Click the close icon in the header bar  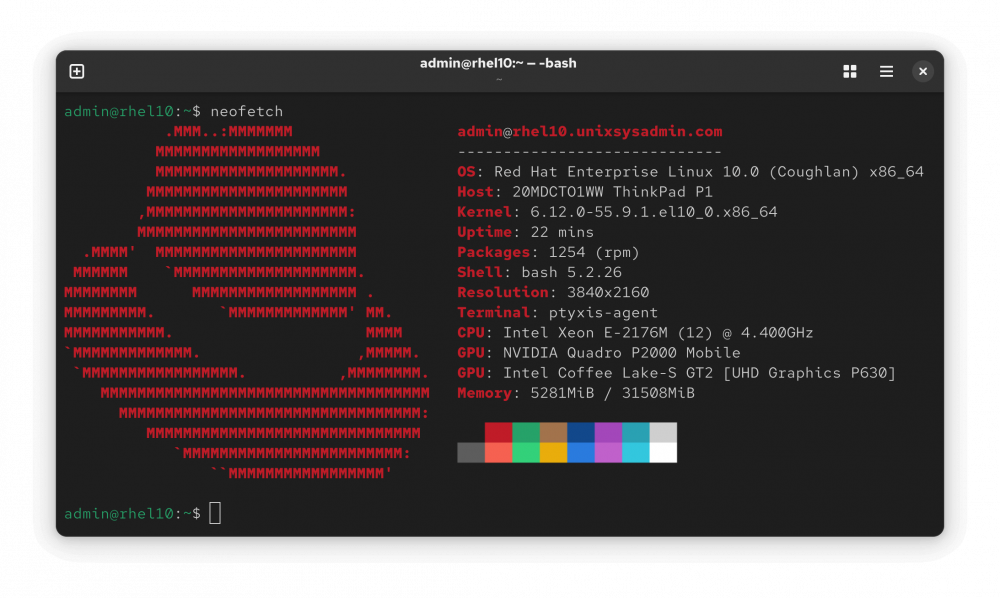click(922, 71)
